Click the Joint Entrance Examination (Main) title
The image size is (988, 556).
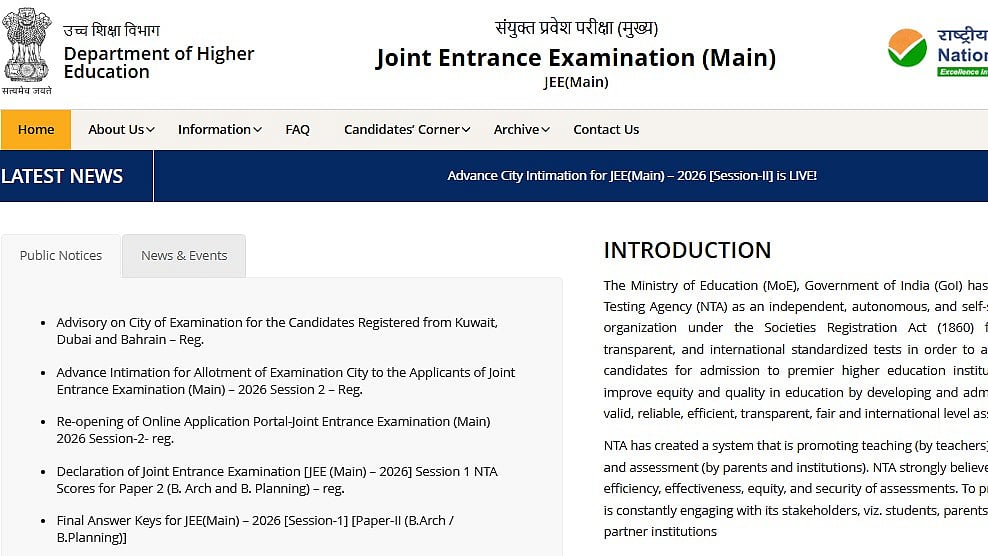click(x=575, y=58)
